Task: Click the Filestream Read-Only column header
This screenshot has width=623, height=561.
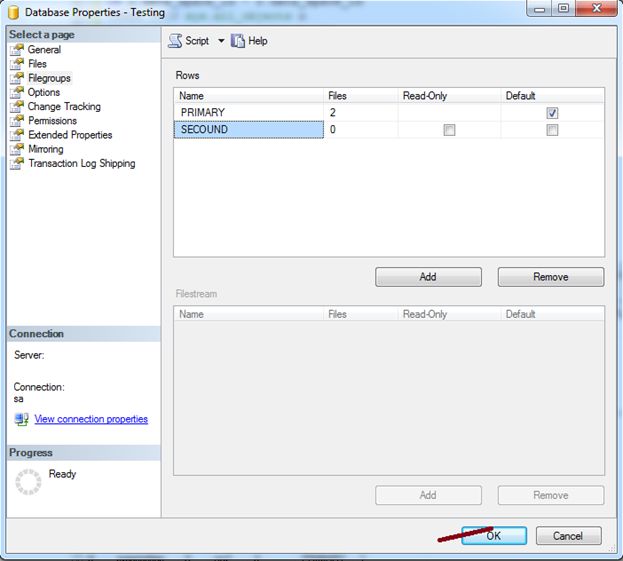Action: [449, 314]
